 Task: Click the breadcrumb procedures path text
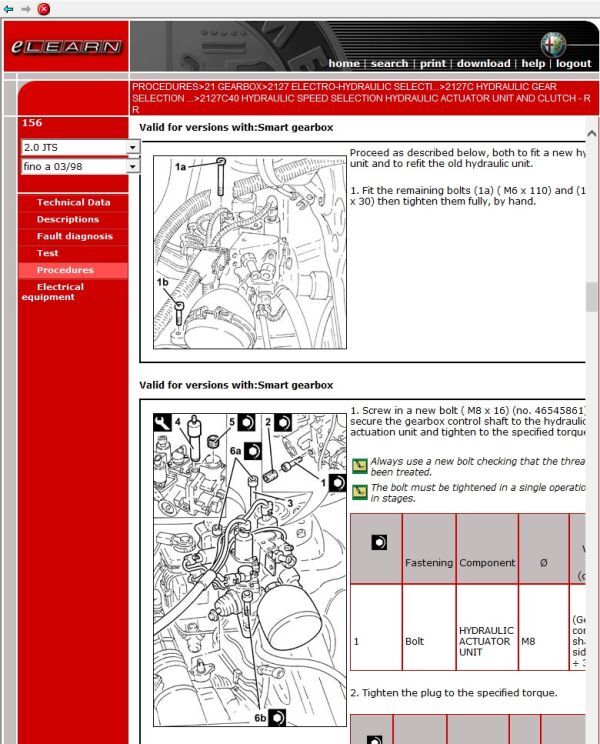tap(361, 98)
